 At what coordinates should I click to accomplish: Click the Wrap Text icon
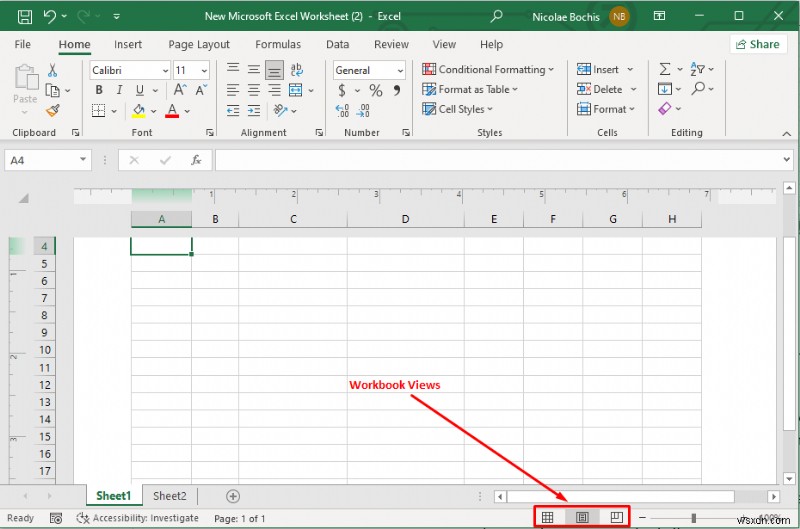click(296, 69)
